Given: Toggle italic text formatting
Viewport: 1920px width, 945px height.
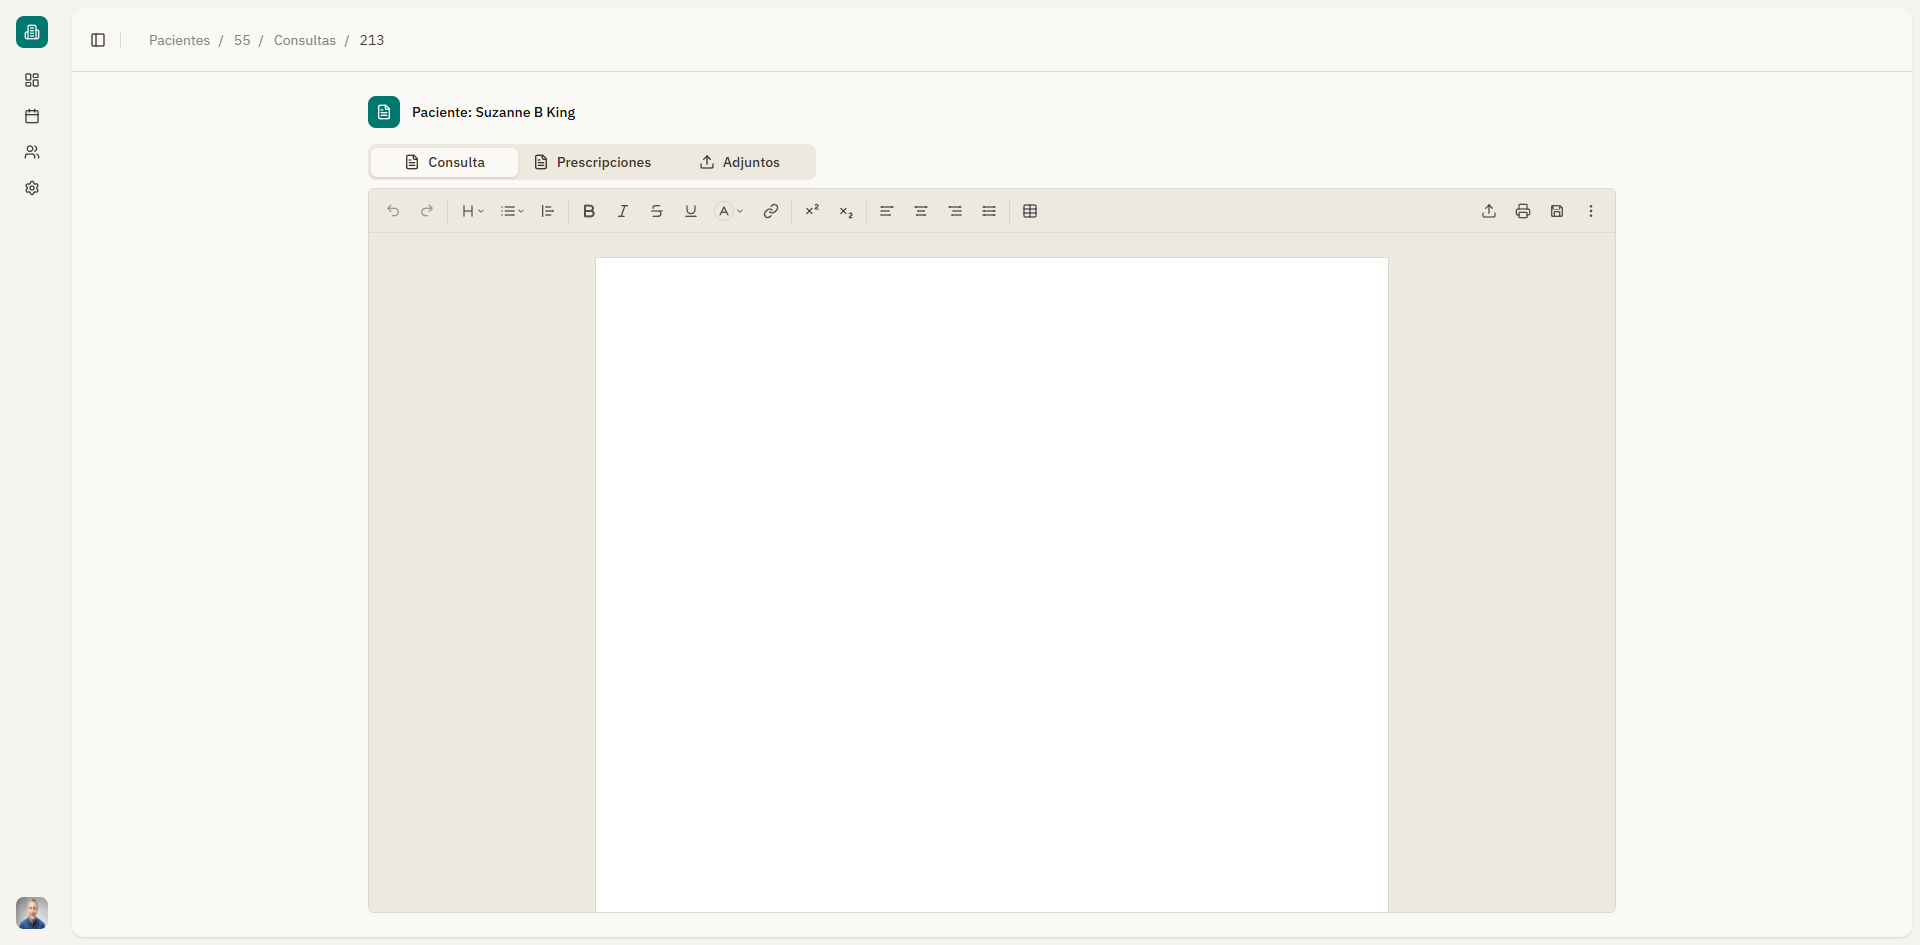Looking at the screenshot, I should click(x=623, y=211).
